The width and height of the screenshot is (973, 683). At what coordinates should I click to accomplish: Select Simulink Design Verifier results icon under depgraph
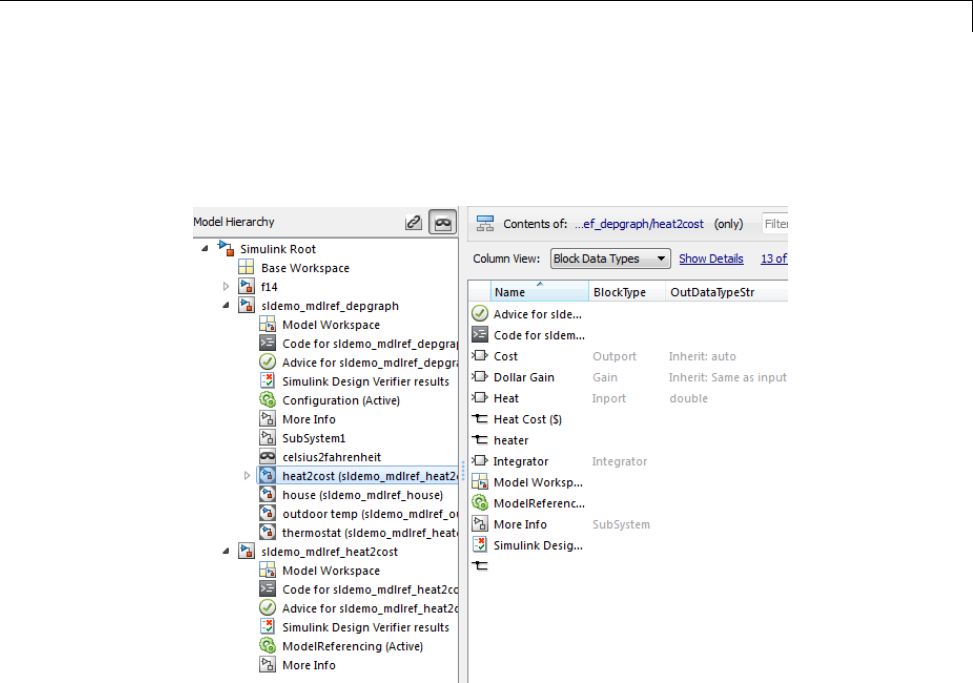coord(267,381)
